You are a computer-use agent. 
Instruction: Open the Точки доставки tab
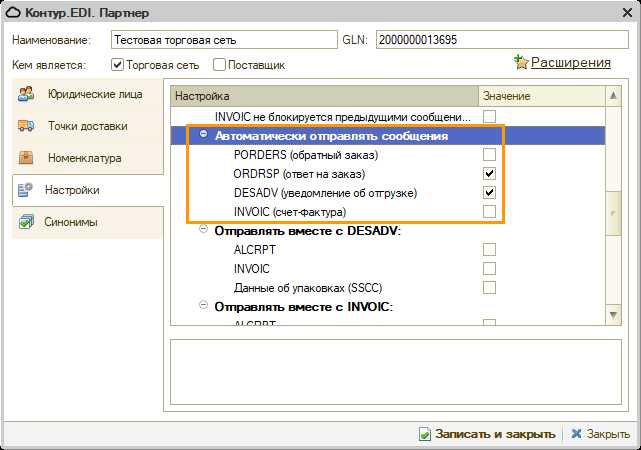(x=88, y=126)
